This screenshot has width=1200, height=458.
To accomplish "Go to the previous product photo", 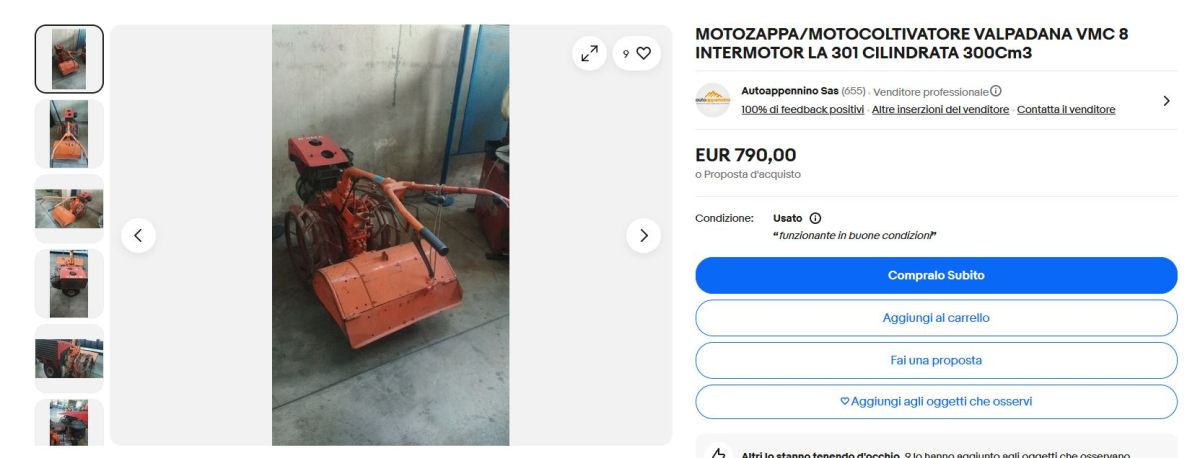I will [138, 236].
